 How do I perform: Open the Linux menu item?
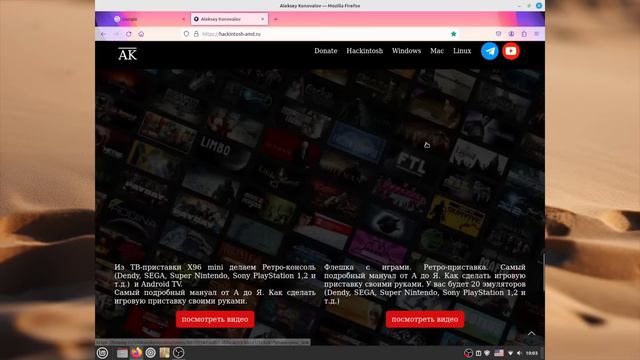pos(462,51)
